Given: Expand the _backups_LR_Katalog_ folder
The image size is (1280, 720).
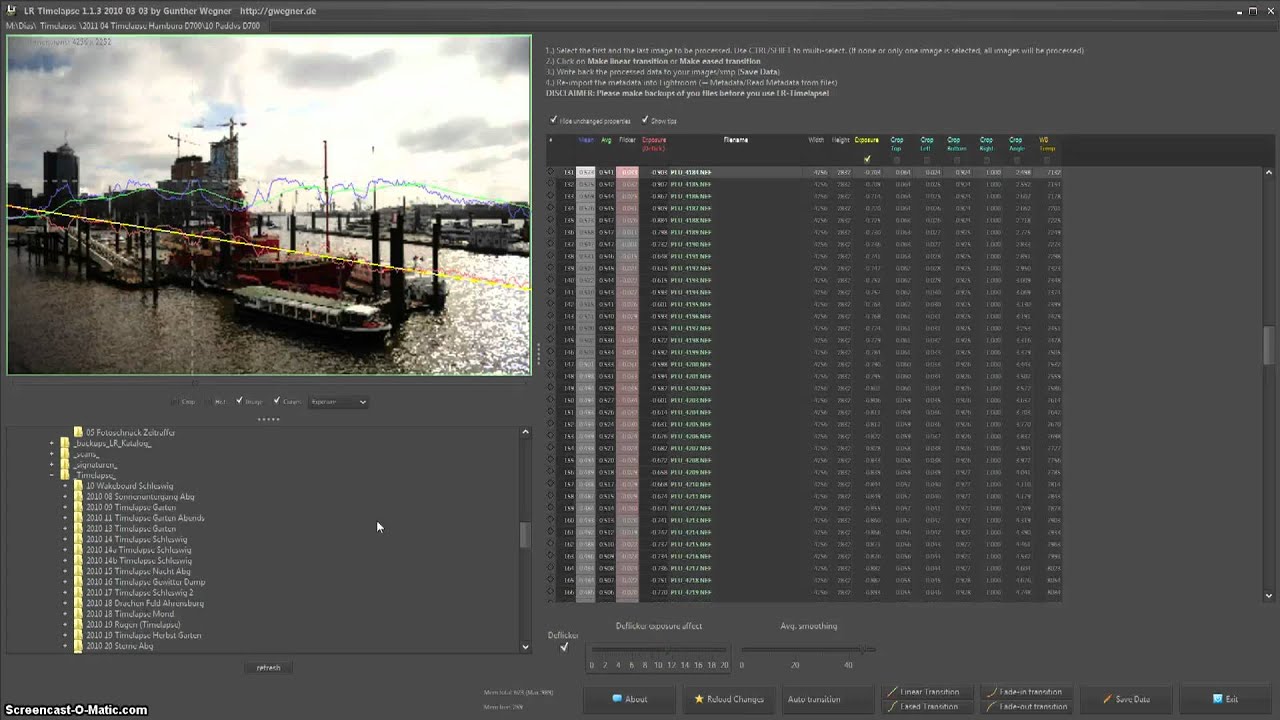Looking at the screenshot, I should pyautogui.click(x=52, y=443).
